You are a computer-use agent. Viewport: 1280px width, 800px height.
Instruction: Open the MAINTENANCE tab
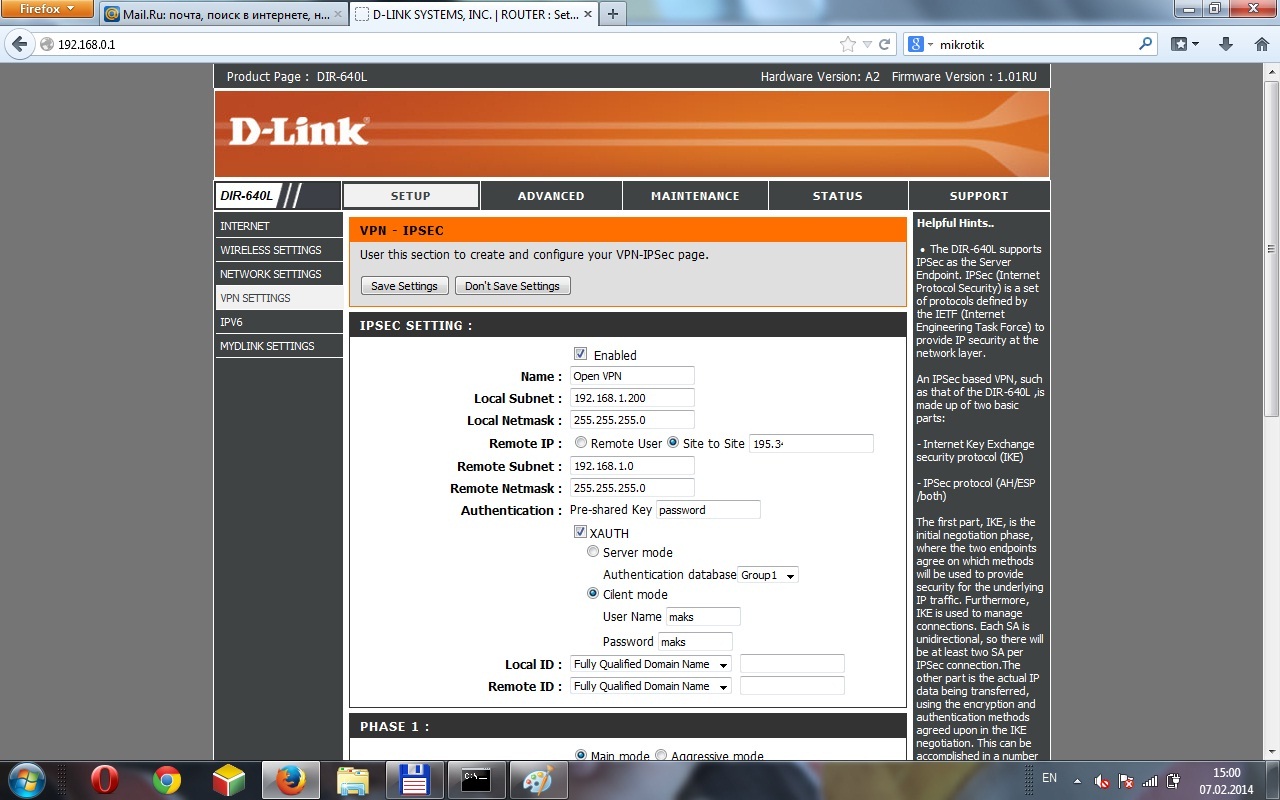[695, 196]
